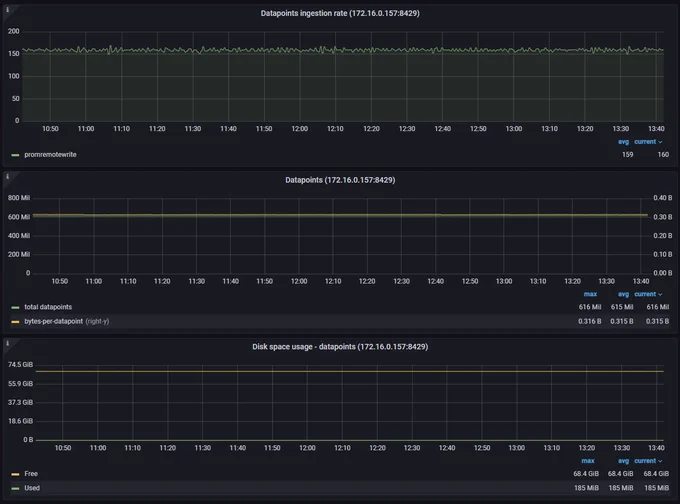The image size is (680, 504).
Task: Sort Disk space legend by avg
Action: coord(623,461)
